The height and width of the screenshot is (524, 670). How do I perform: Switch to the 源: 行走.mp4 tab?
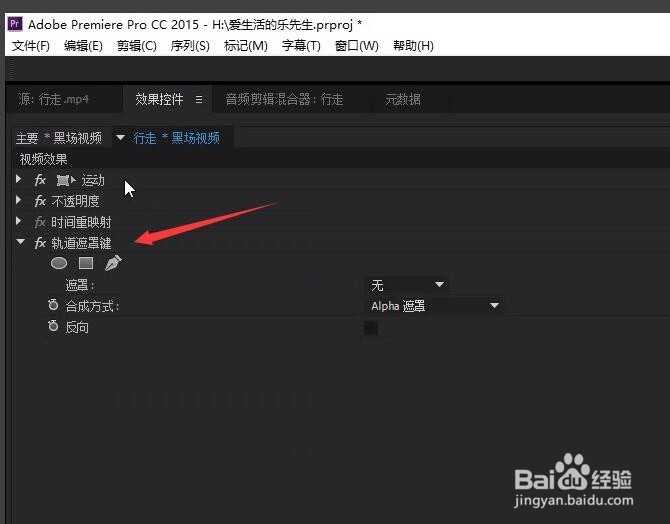coord(54,100)
